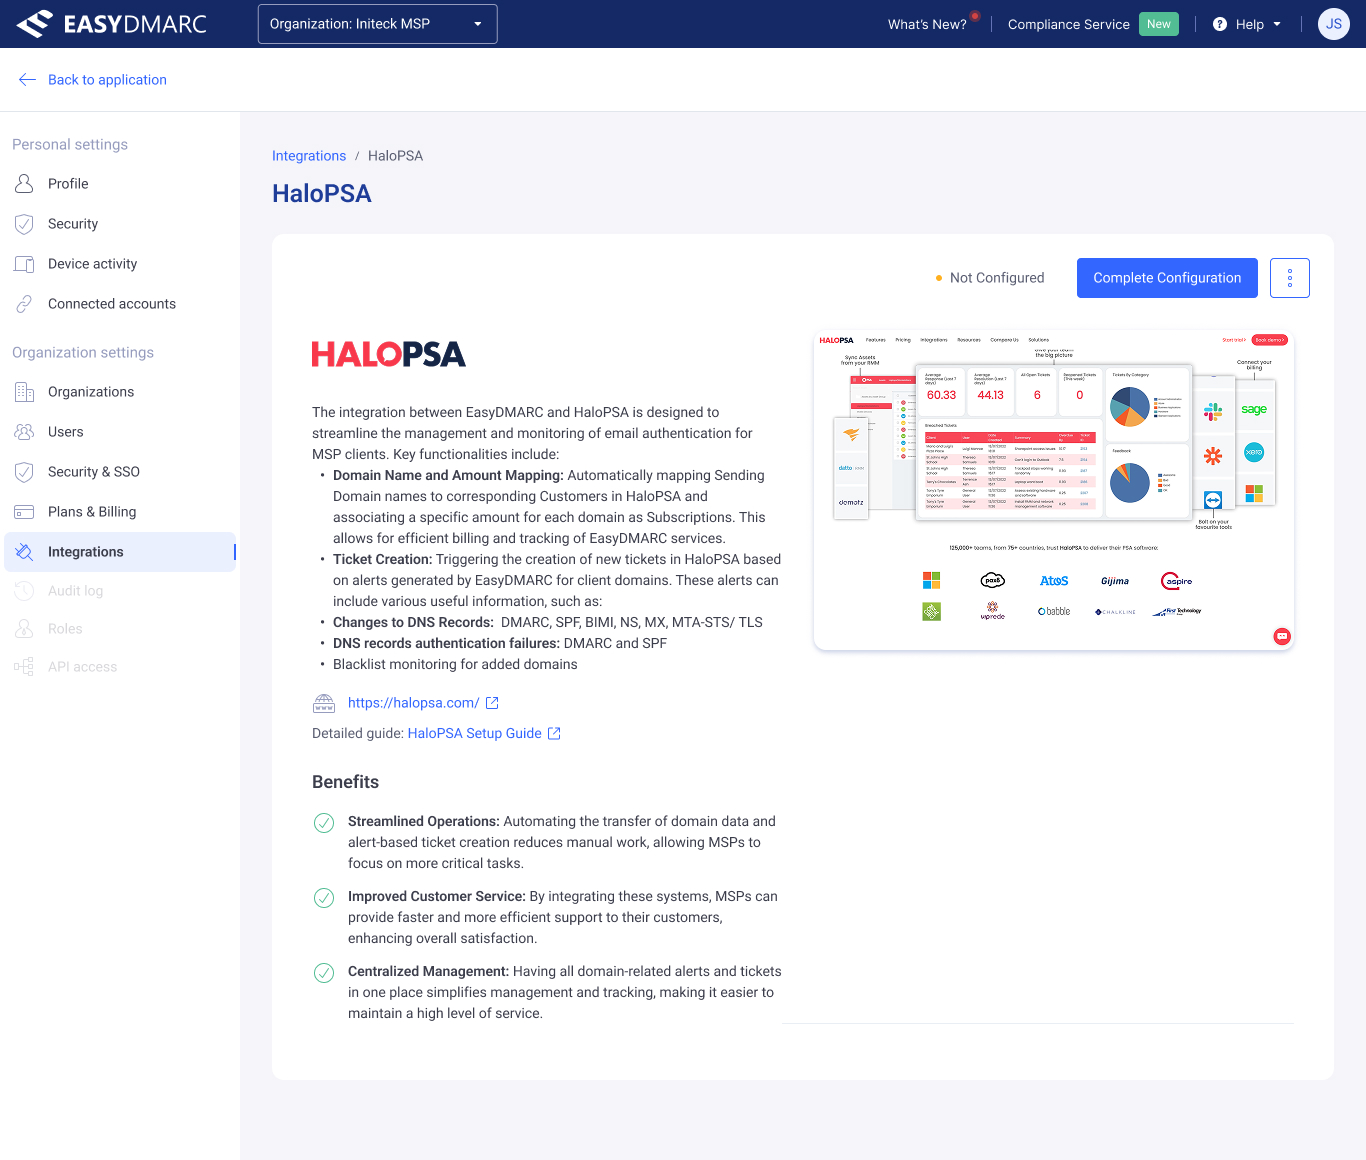The image size is (1366, 1160).
Task: Open What's New notifications
Action: point(927,24)
